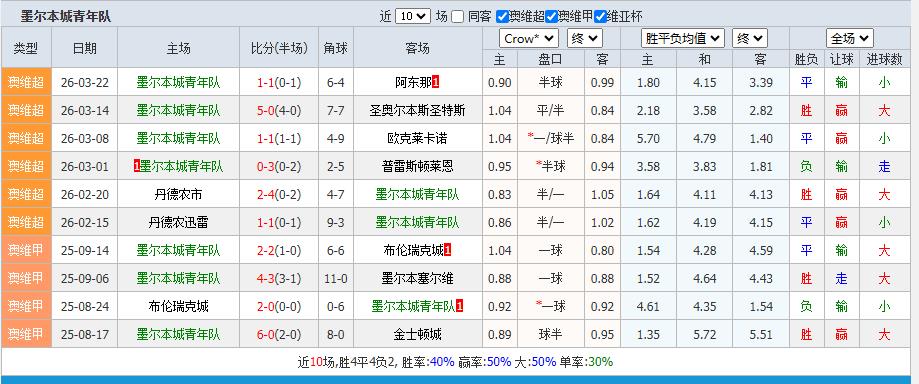Click the 奥维超 tag in the 26-03-22 row
Screen dimensions: 919x384
pyautogui.click(x=26, y=83)
